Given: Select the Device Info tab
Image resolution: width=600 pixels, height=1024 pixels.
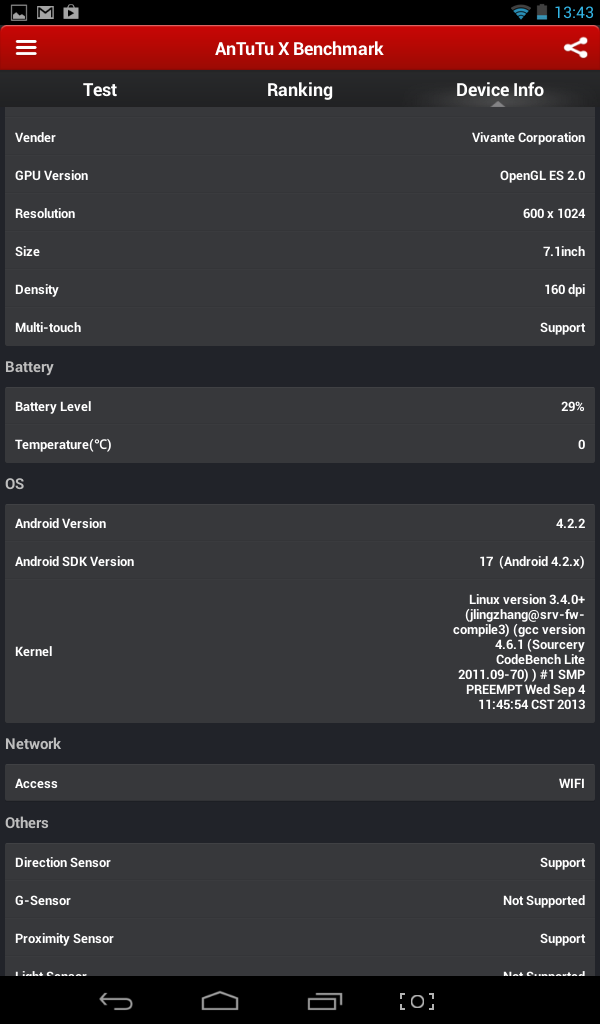Looking at the screenshot, I should (x=499, y=90).
